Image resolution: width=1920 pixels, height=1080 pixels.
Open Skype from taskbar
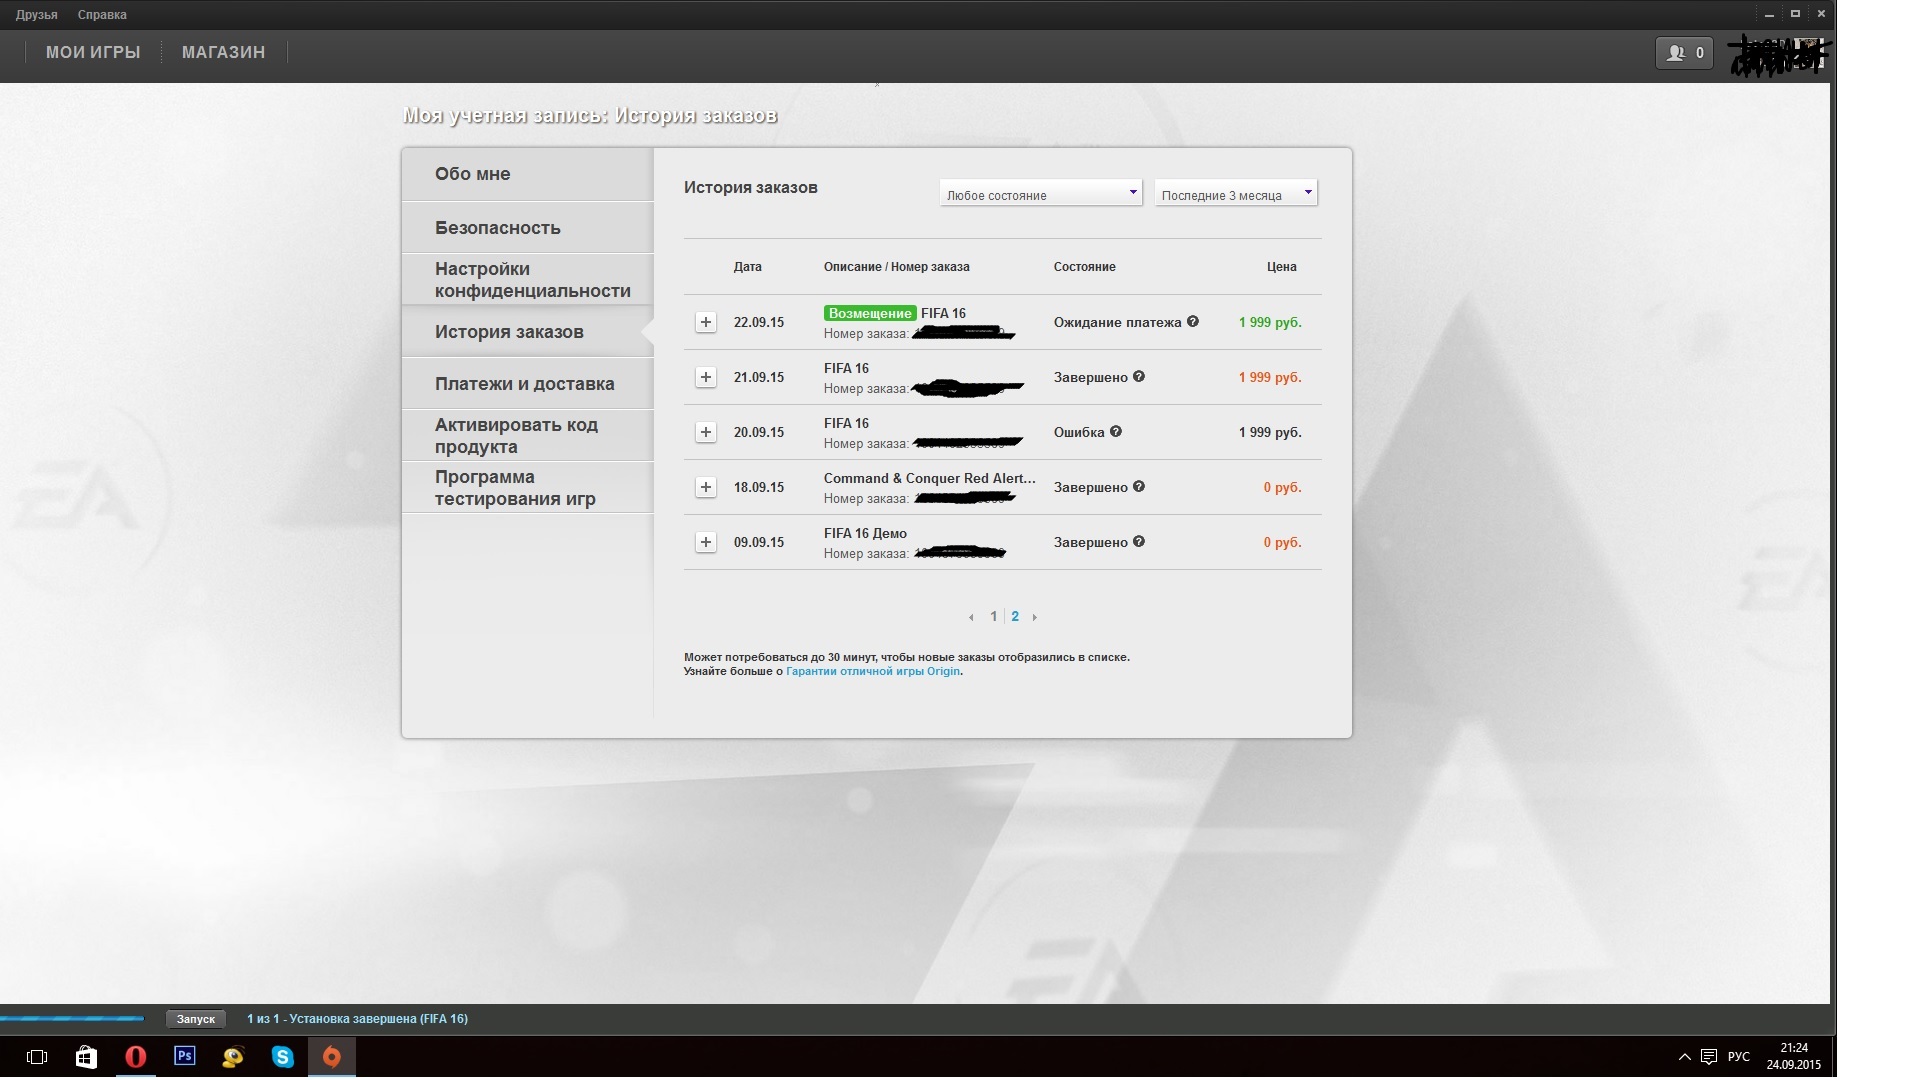pyautogui.click(x=282, y=1057)
